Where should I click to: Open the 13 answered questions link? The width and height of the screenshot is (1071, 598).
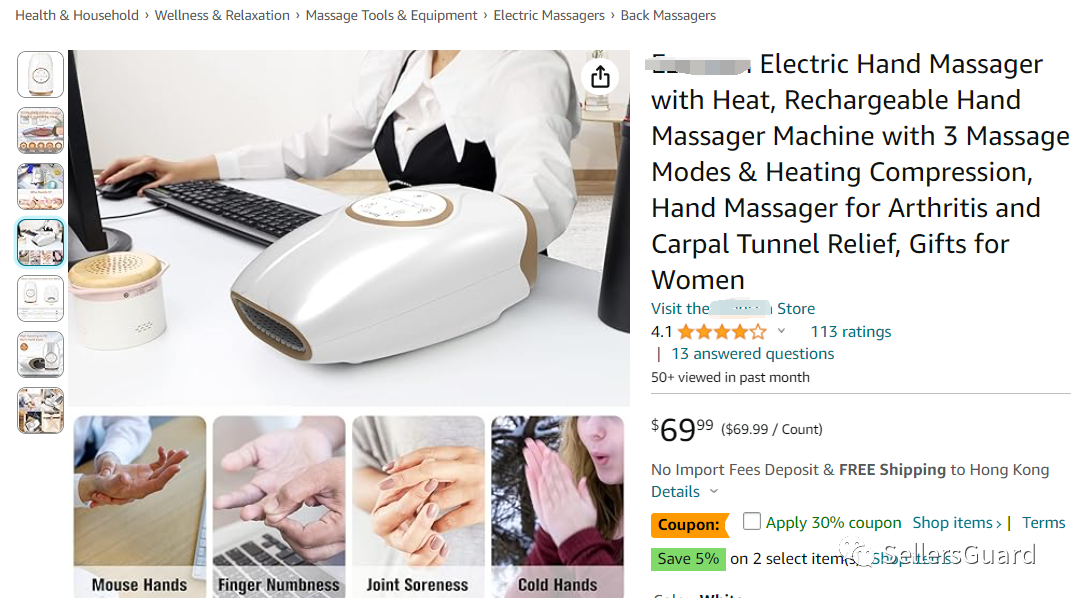click(x=753, y=354)
